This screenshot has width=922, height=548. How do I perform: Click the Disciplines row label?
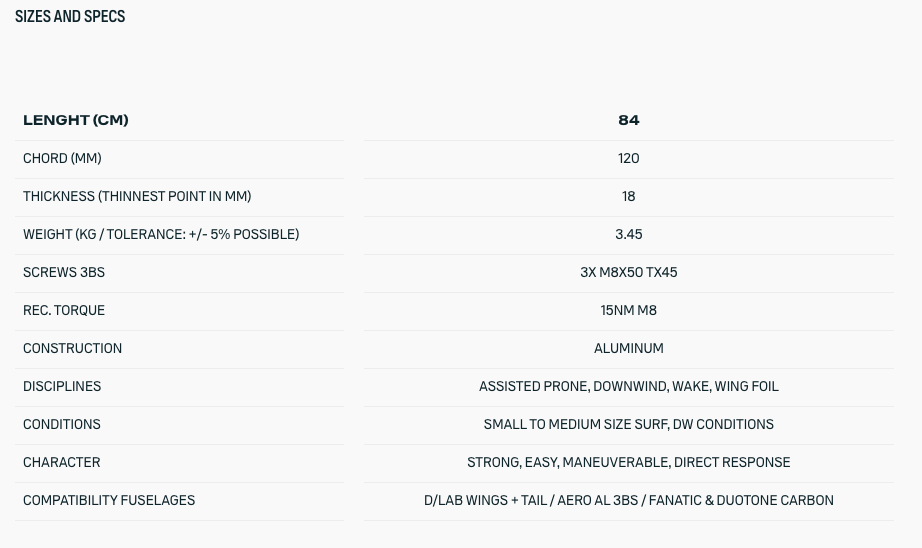[62, 386]
